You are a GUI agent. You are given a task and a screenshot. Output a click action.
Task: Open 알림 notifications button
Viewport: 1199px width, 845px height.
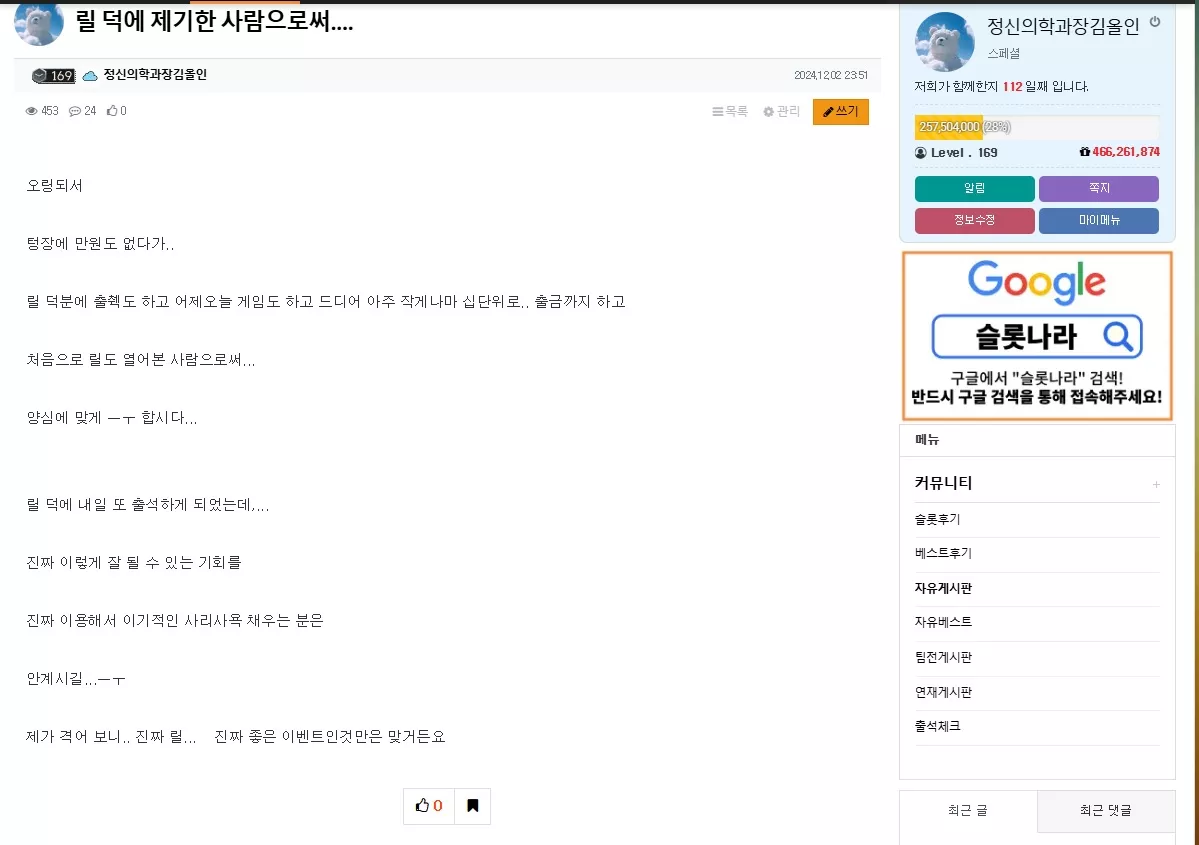(x=974, y=188)
